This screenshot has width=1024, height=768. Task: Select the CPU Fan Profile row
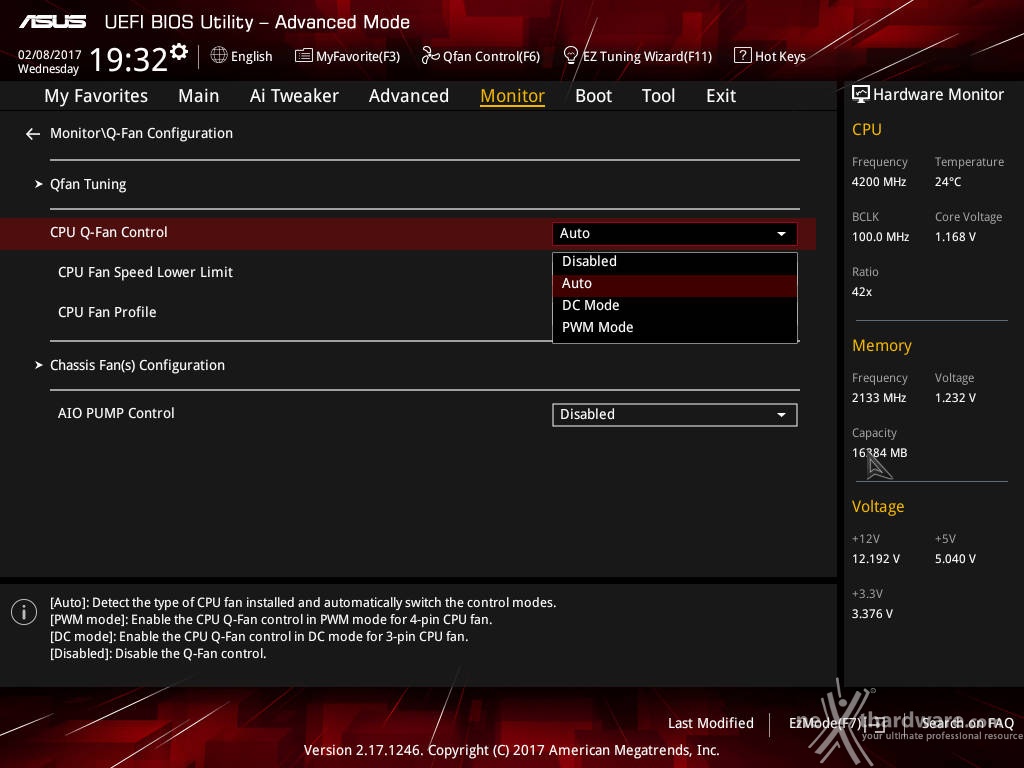click(x=107, y=312)
